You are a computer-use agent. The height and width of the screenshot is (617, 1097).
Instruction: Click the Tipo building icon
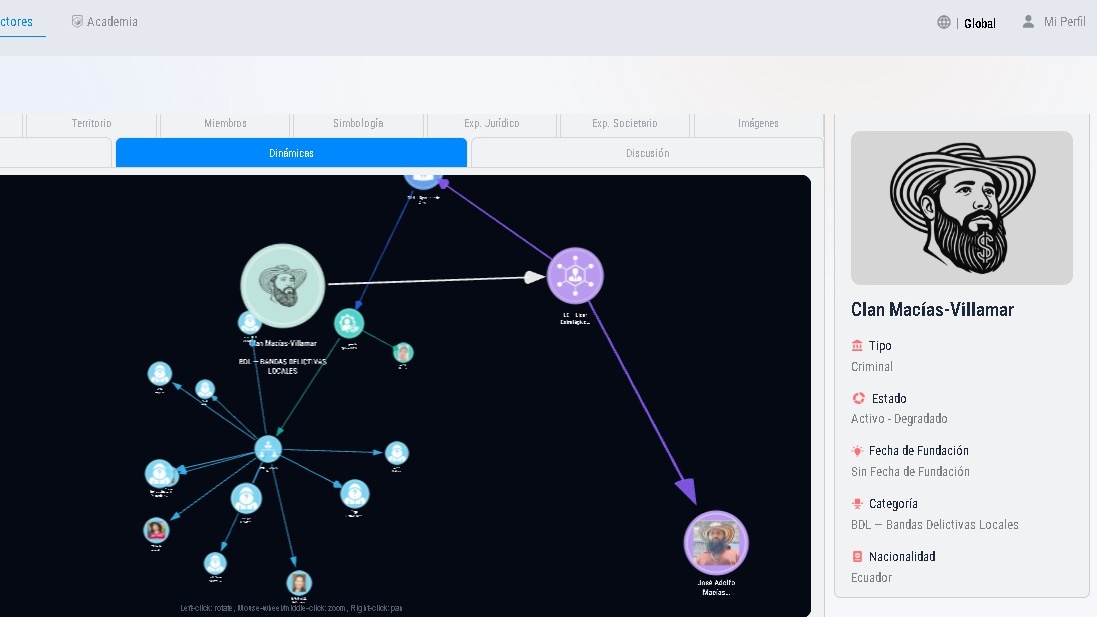coord(857,346)
